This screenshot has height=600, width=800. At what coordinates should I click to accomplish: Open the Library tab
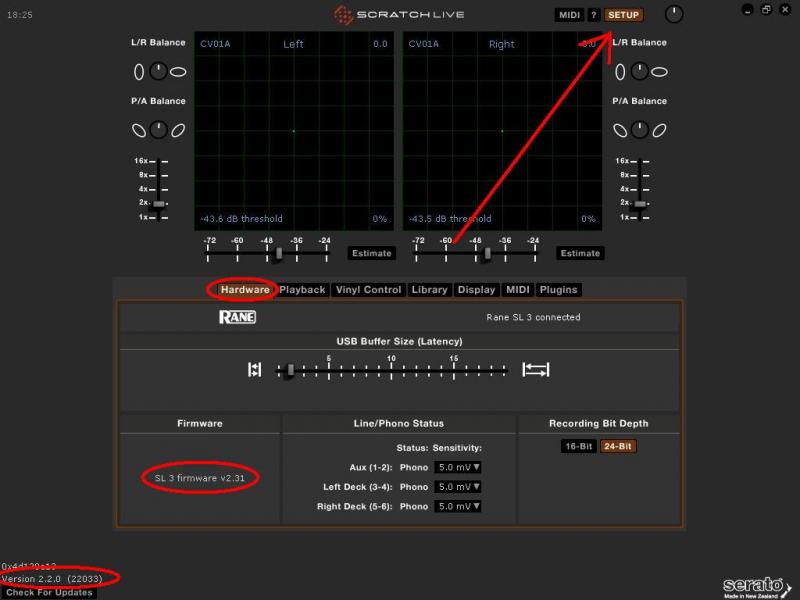[430, 290]
